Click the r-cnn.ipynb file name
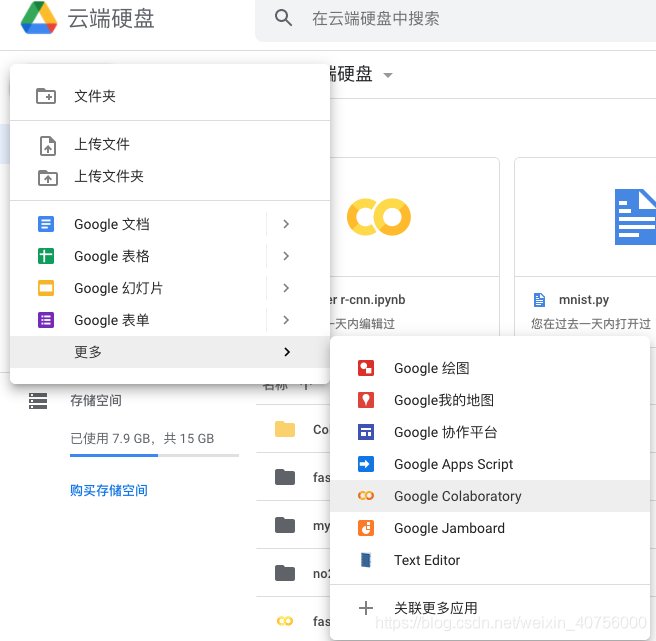Screen dimensions: 656x641 [x=368, y=300]
